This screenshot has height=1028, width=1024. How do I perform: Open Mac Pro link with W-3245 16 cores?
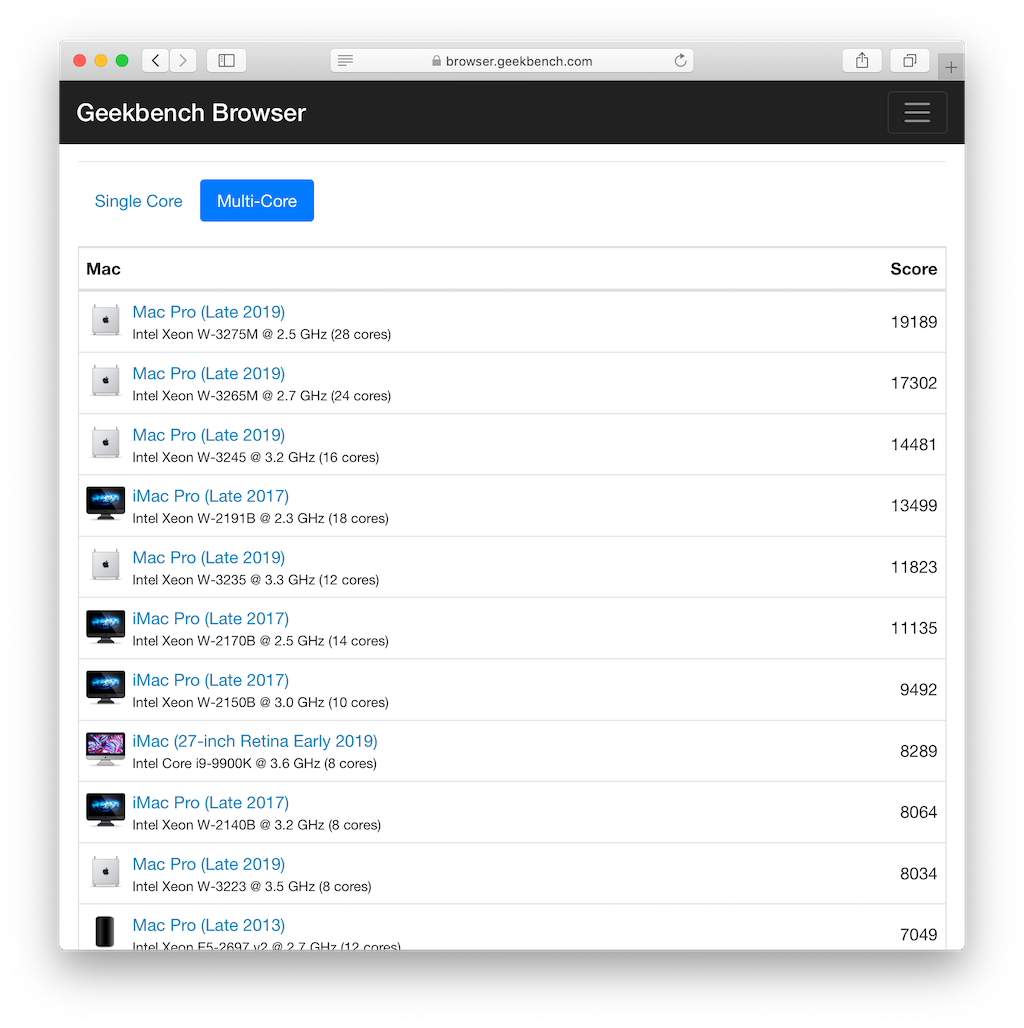coord(208,435)
